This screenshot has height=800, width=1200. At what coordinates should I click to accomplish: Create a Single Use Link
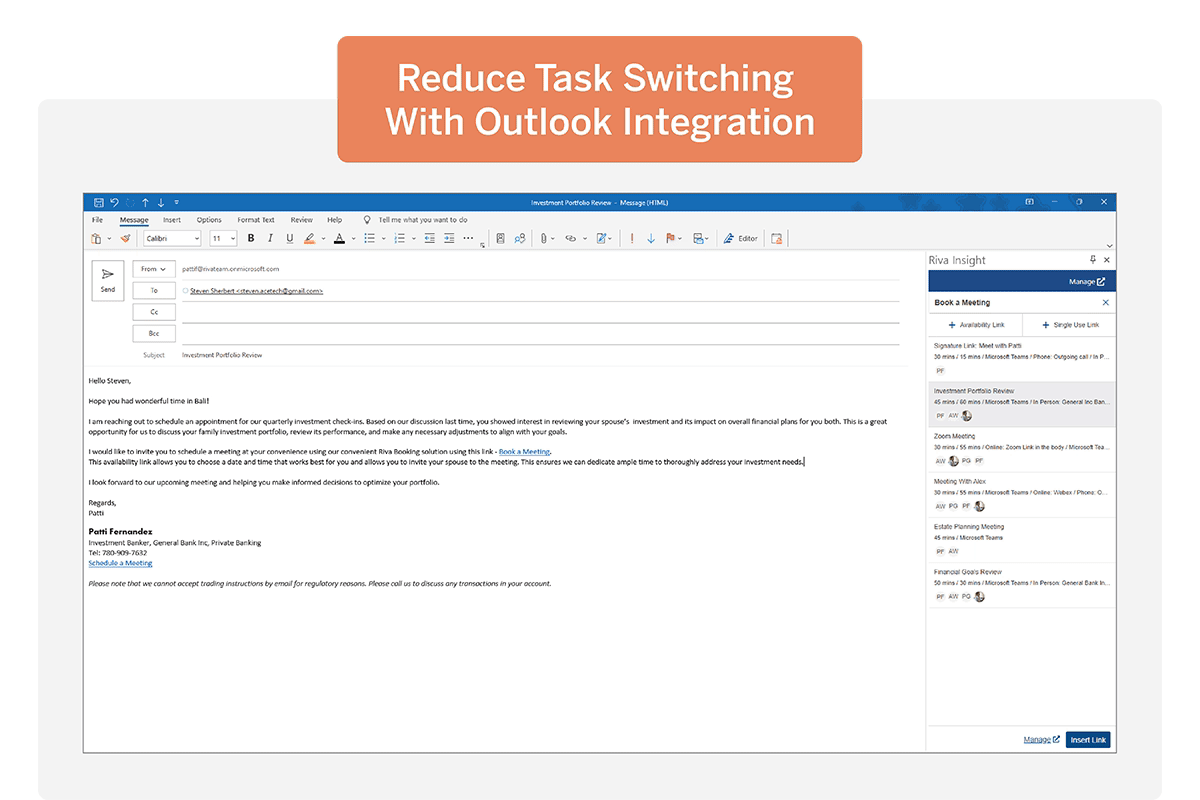pos(1069,325)
